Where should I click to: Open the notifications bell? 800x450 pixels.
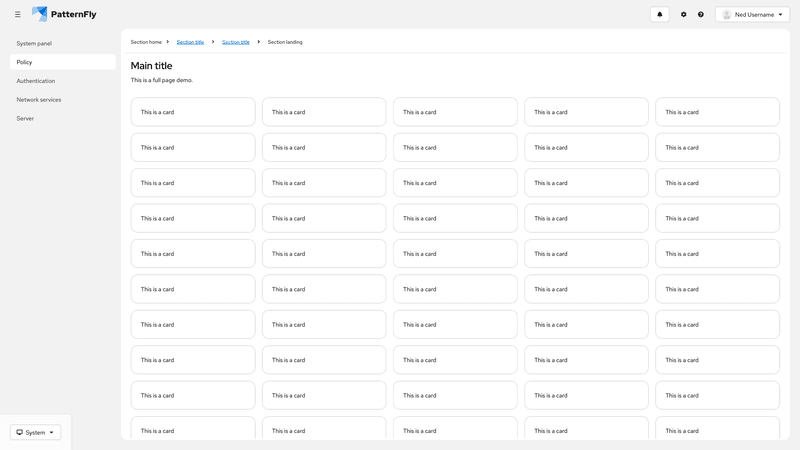(659, 14)
